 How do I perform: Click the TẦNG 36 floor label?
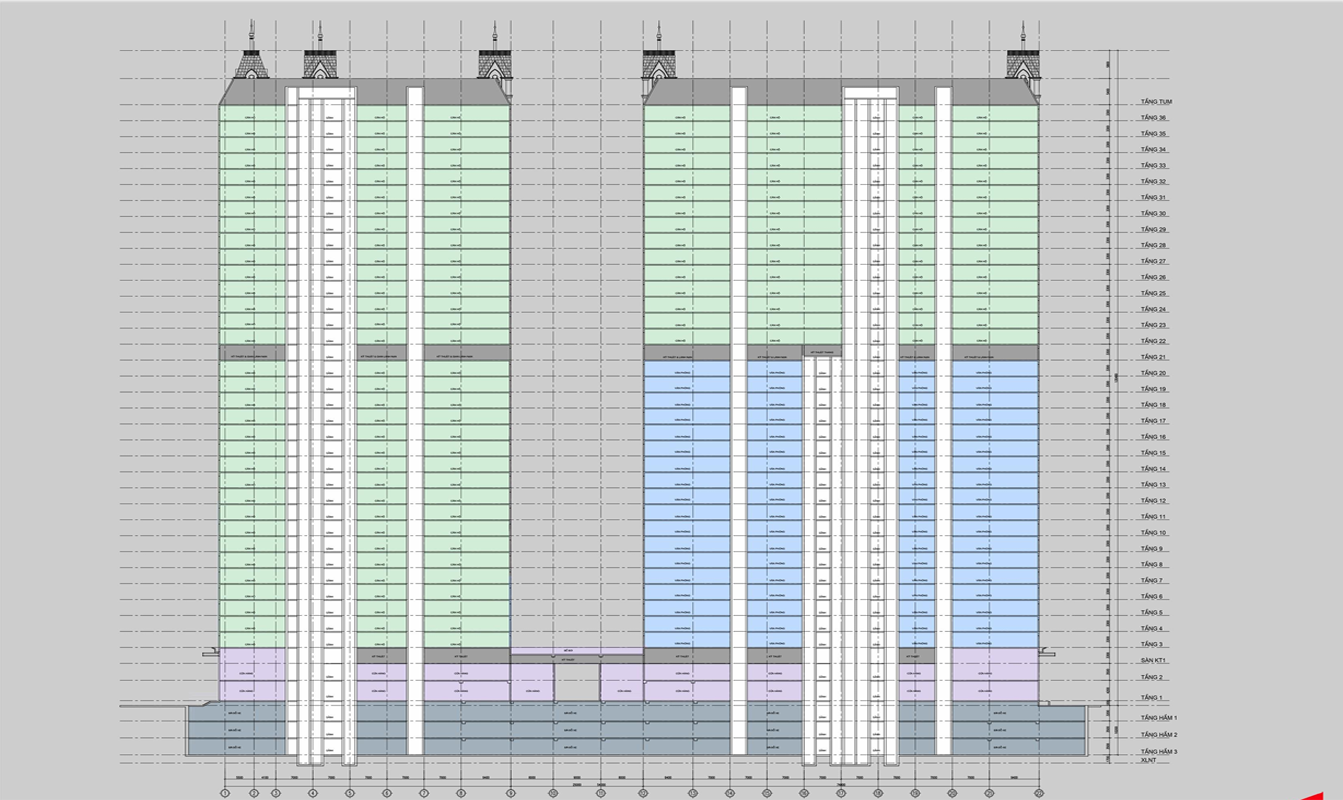[x=1153, y=118]
